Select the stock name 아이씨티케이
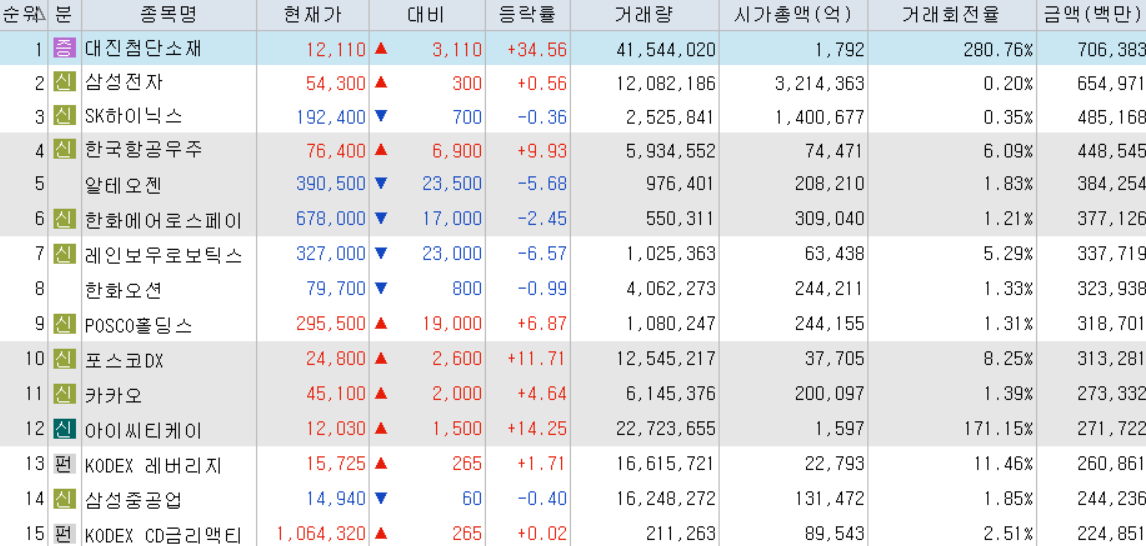This screenshot has height=546, width=1146. coord(143,429)
